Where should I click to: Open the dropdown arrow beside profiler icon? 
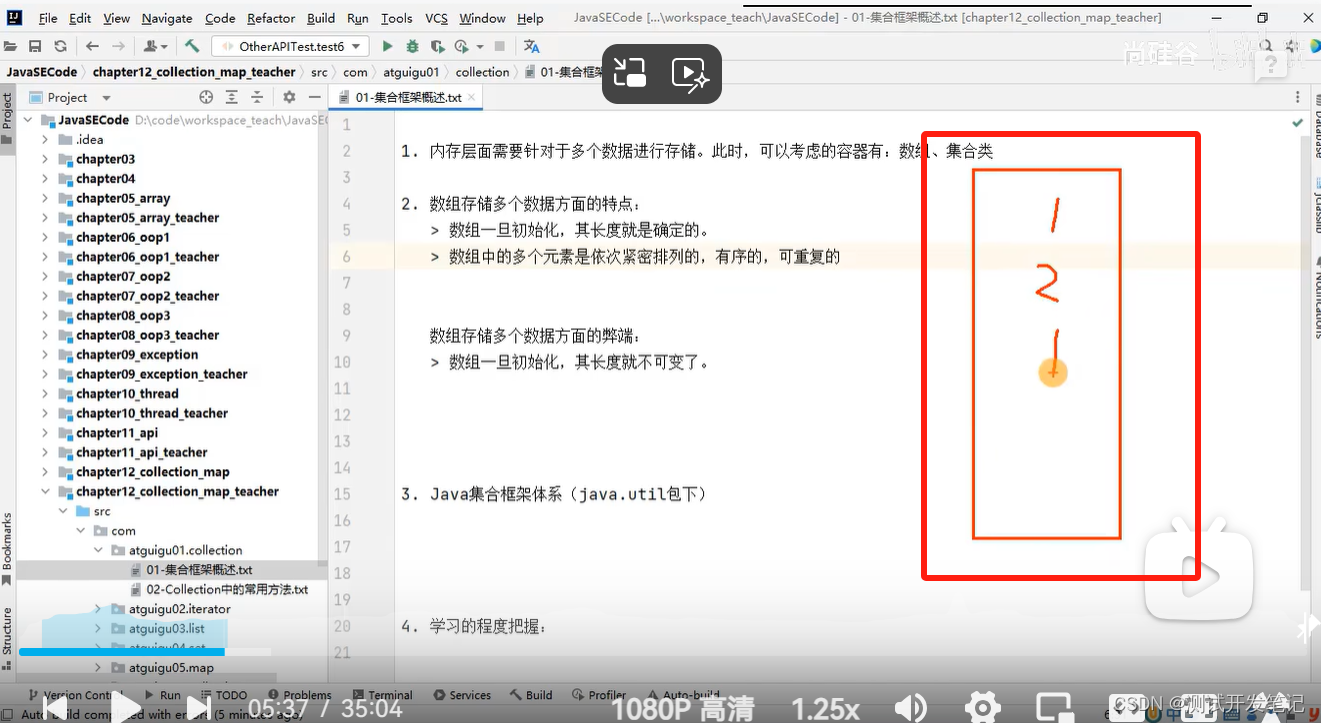click(480, 46)
